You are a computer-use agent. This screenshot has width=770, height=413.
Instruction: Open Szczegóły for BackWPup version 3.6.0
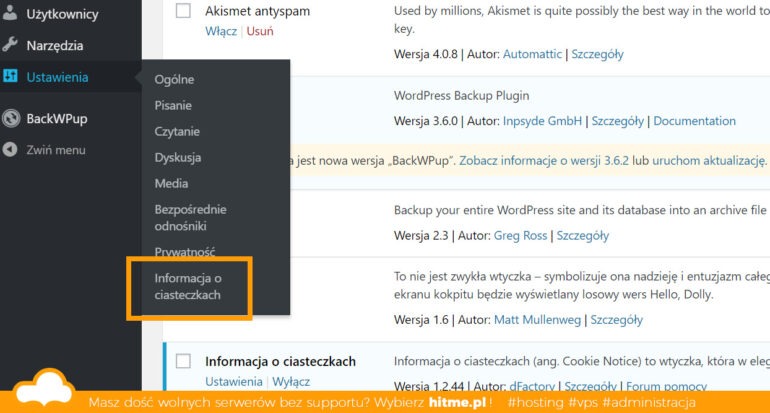[x=617, y=121]
